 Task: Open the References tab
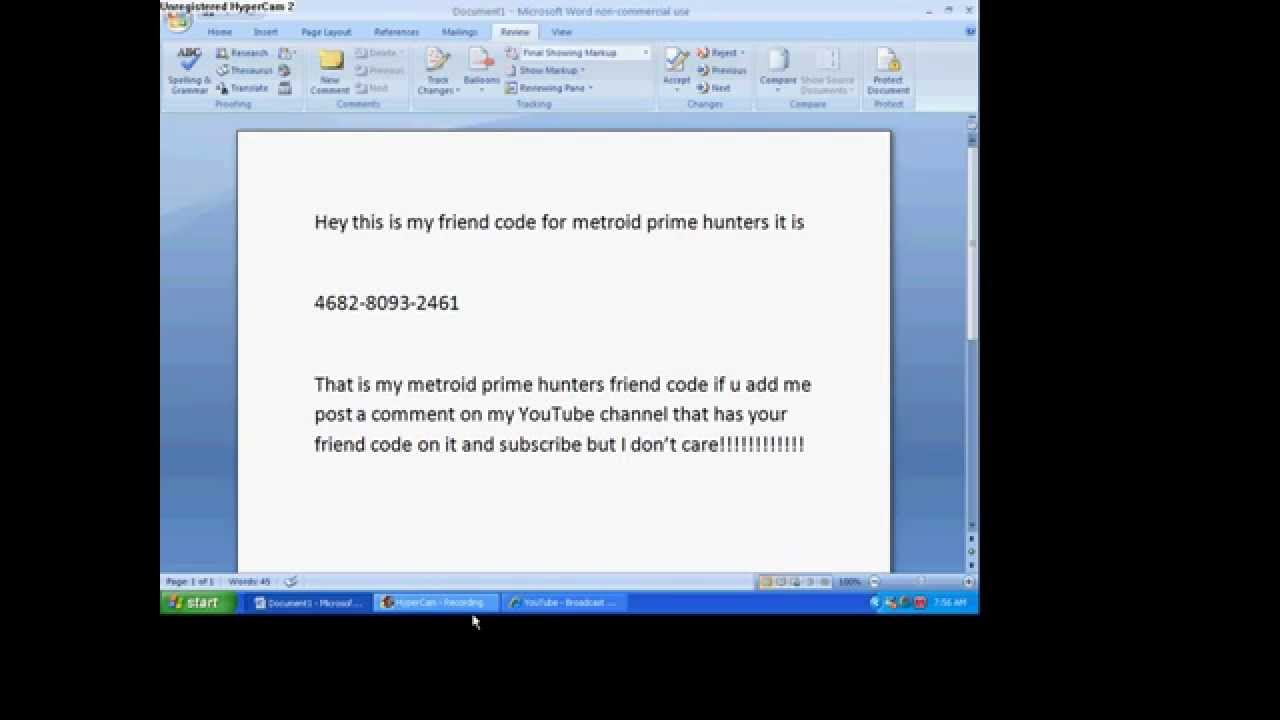pyautogui.click(x=396, y=32)
